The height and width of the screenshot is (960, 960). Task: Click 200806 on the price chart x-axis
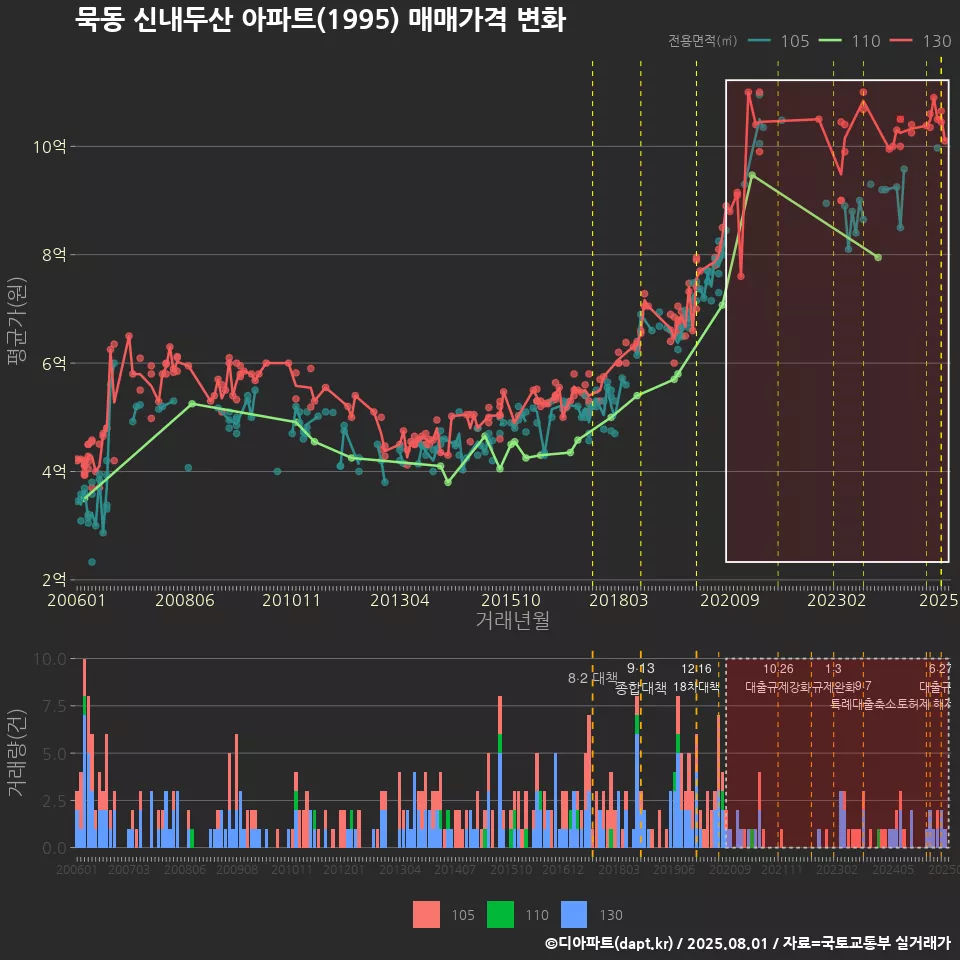tap(184, 600)
